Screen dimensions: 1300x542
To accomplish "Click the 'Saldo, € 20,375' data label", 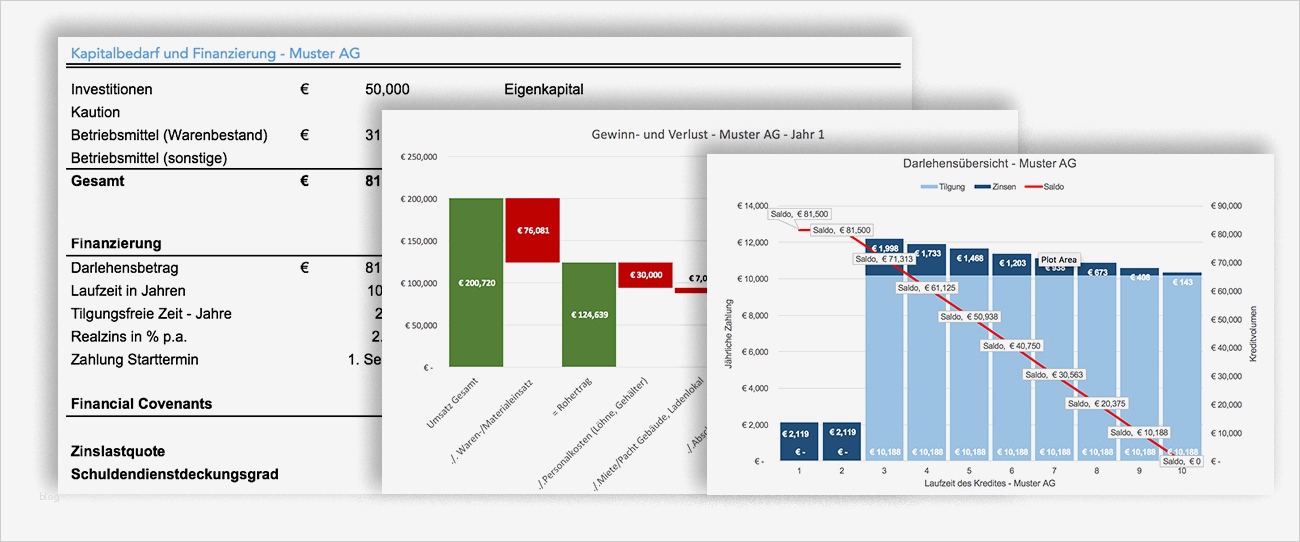I will (x=1097, y=404).
